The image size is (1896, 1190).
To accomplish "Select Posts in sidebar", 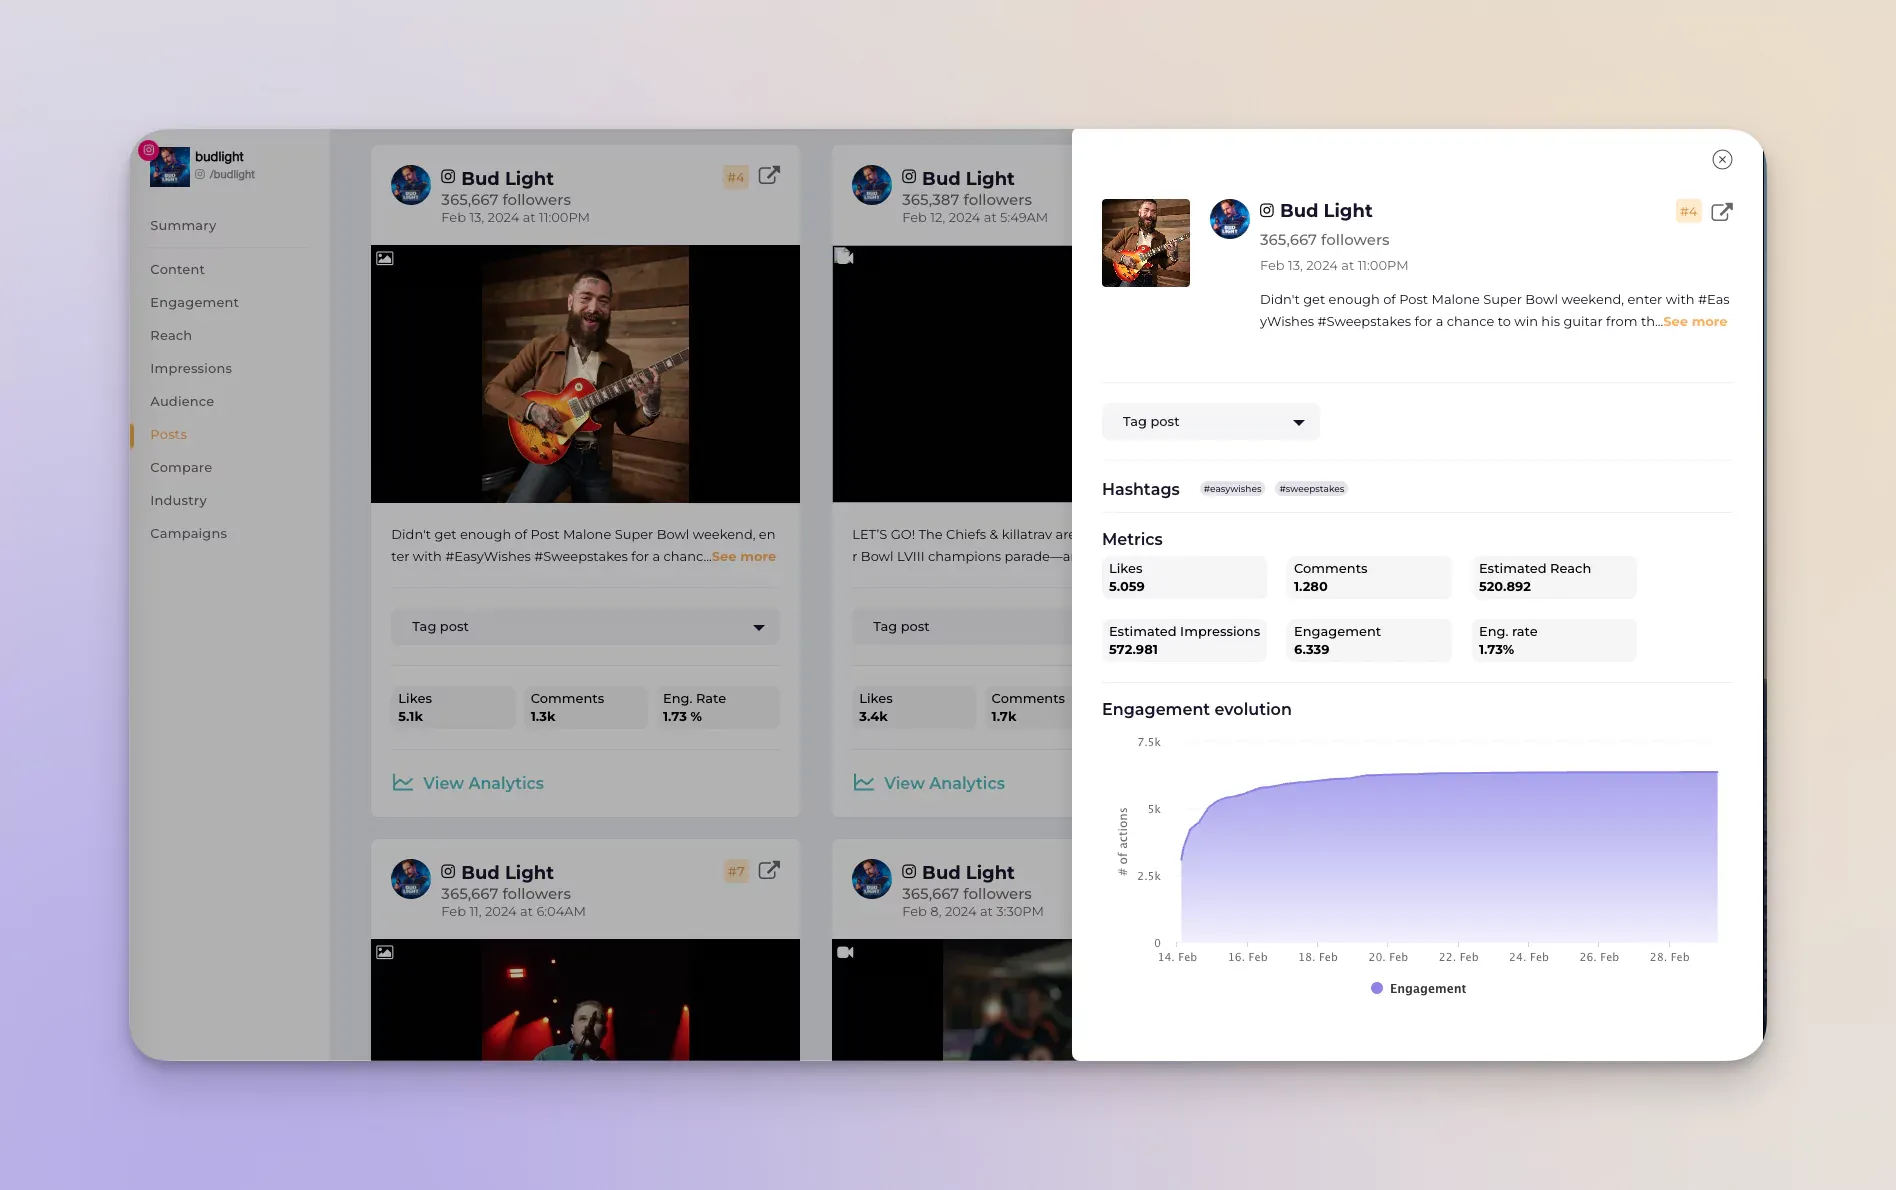I will point(168,435).
